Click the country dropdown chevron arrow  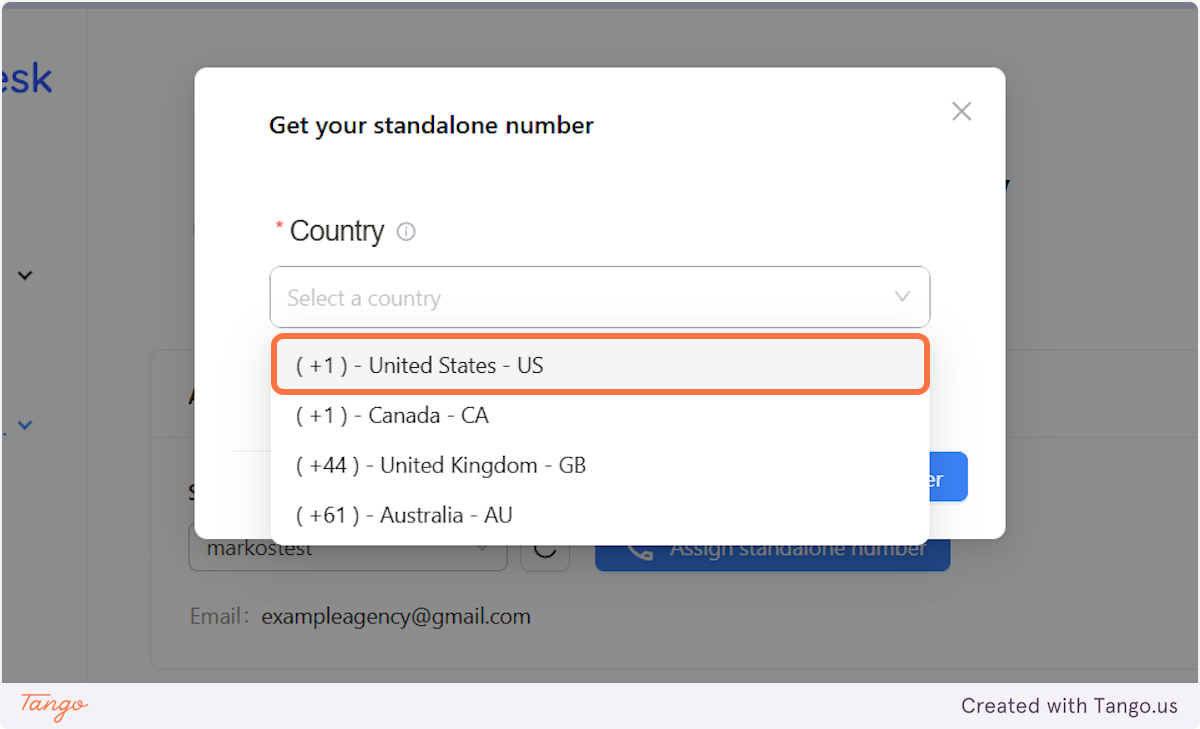click(902, 297)
